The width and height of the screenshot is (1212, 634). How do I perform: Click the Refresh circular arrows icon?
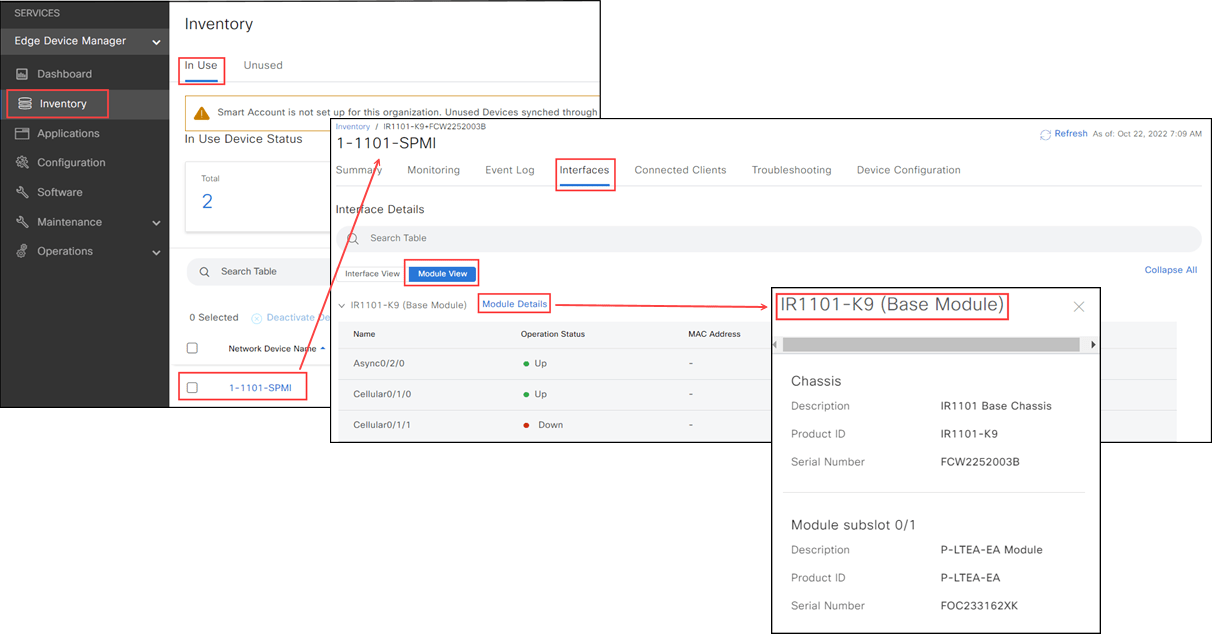tap(1045, 134)
